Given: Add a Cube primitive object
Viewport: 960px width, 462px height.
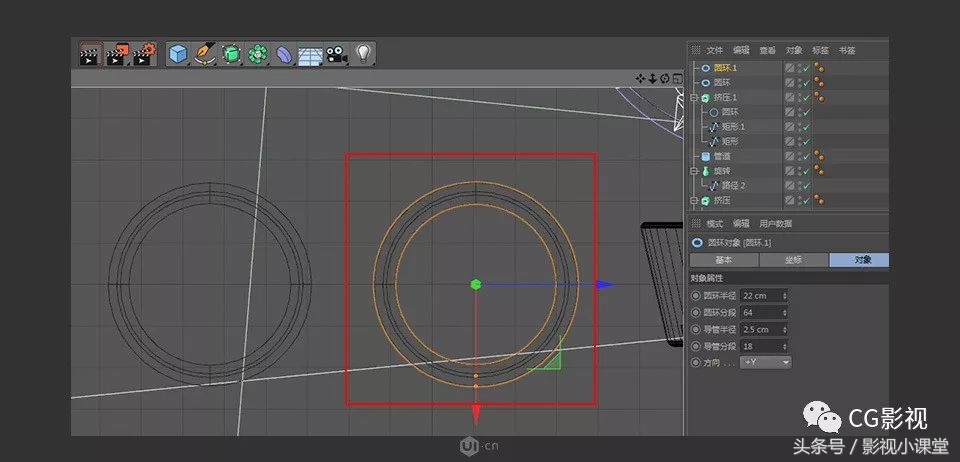Looking at the screenshot, I should coord(178,54).
